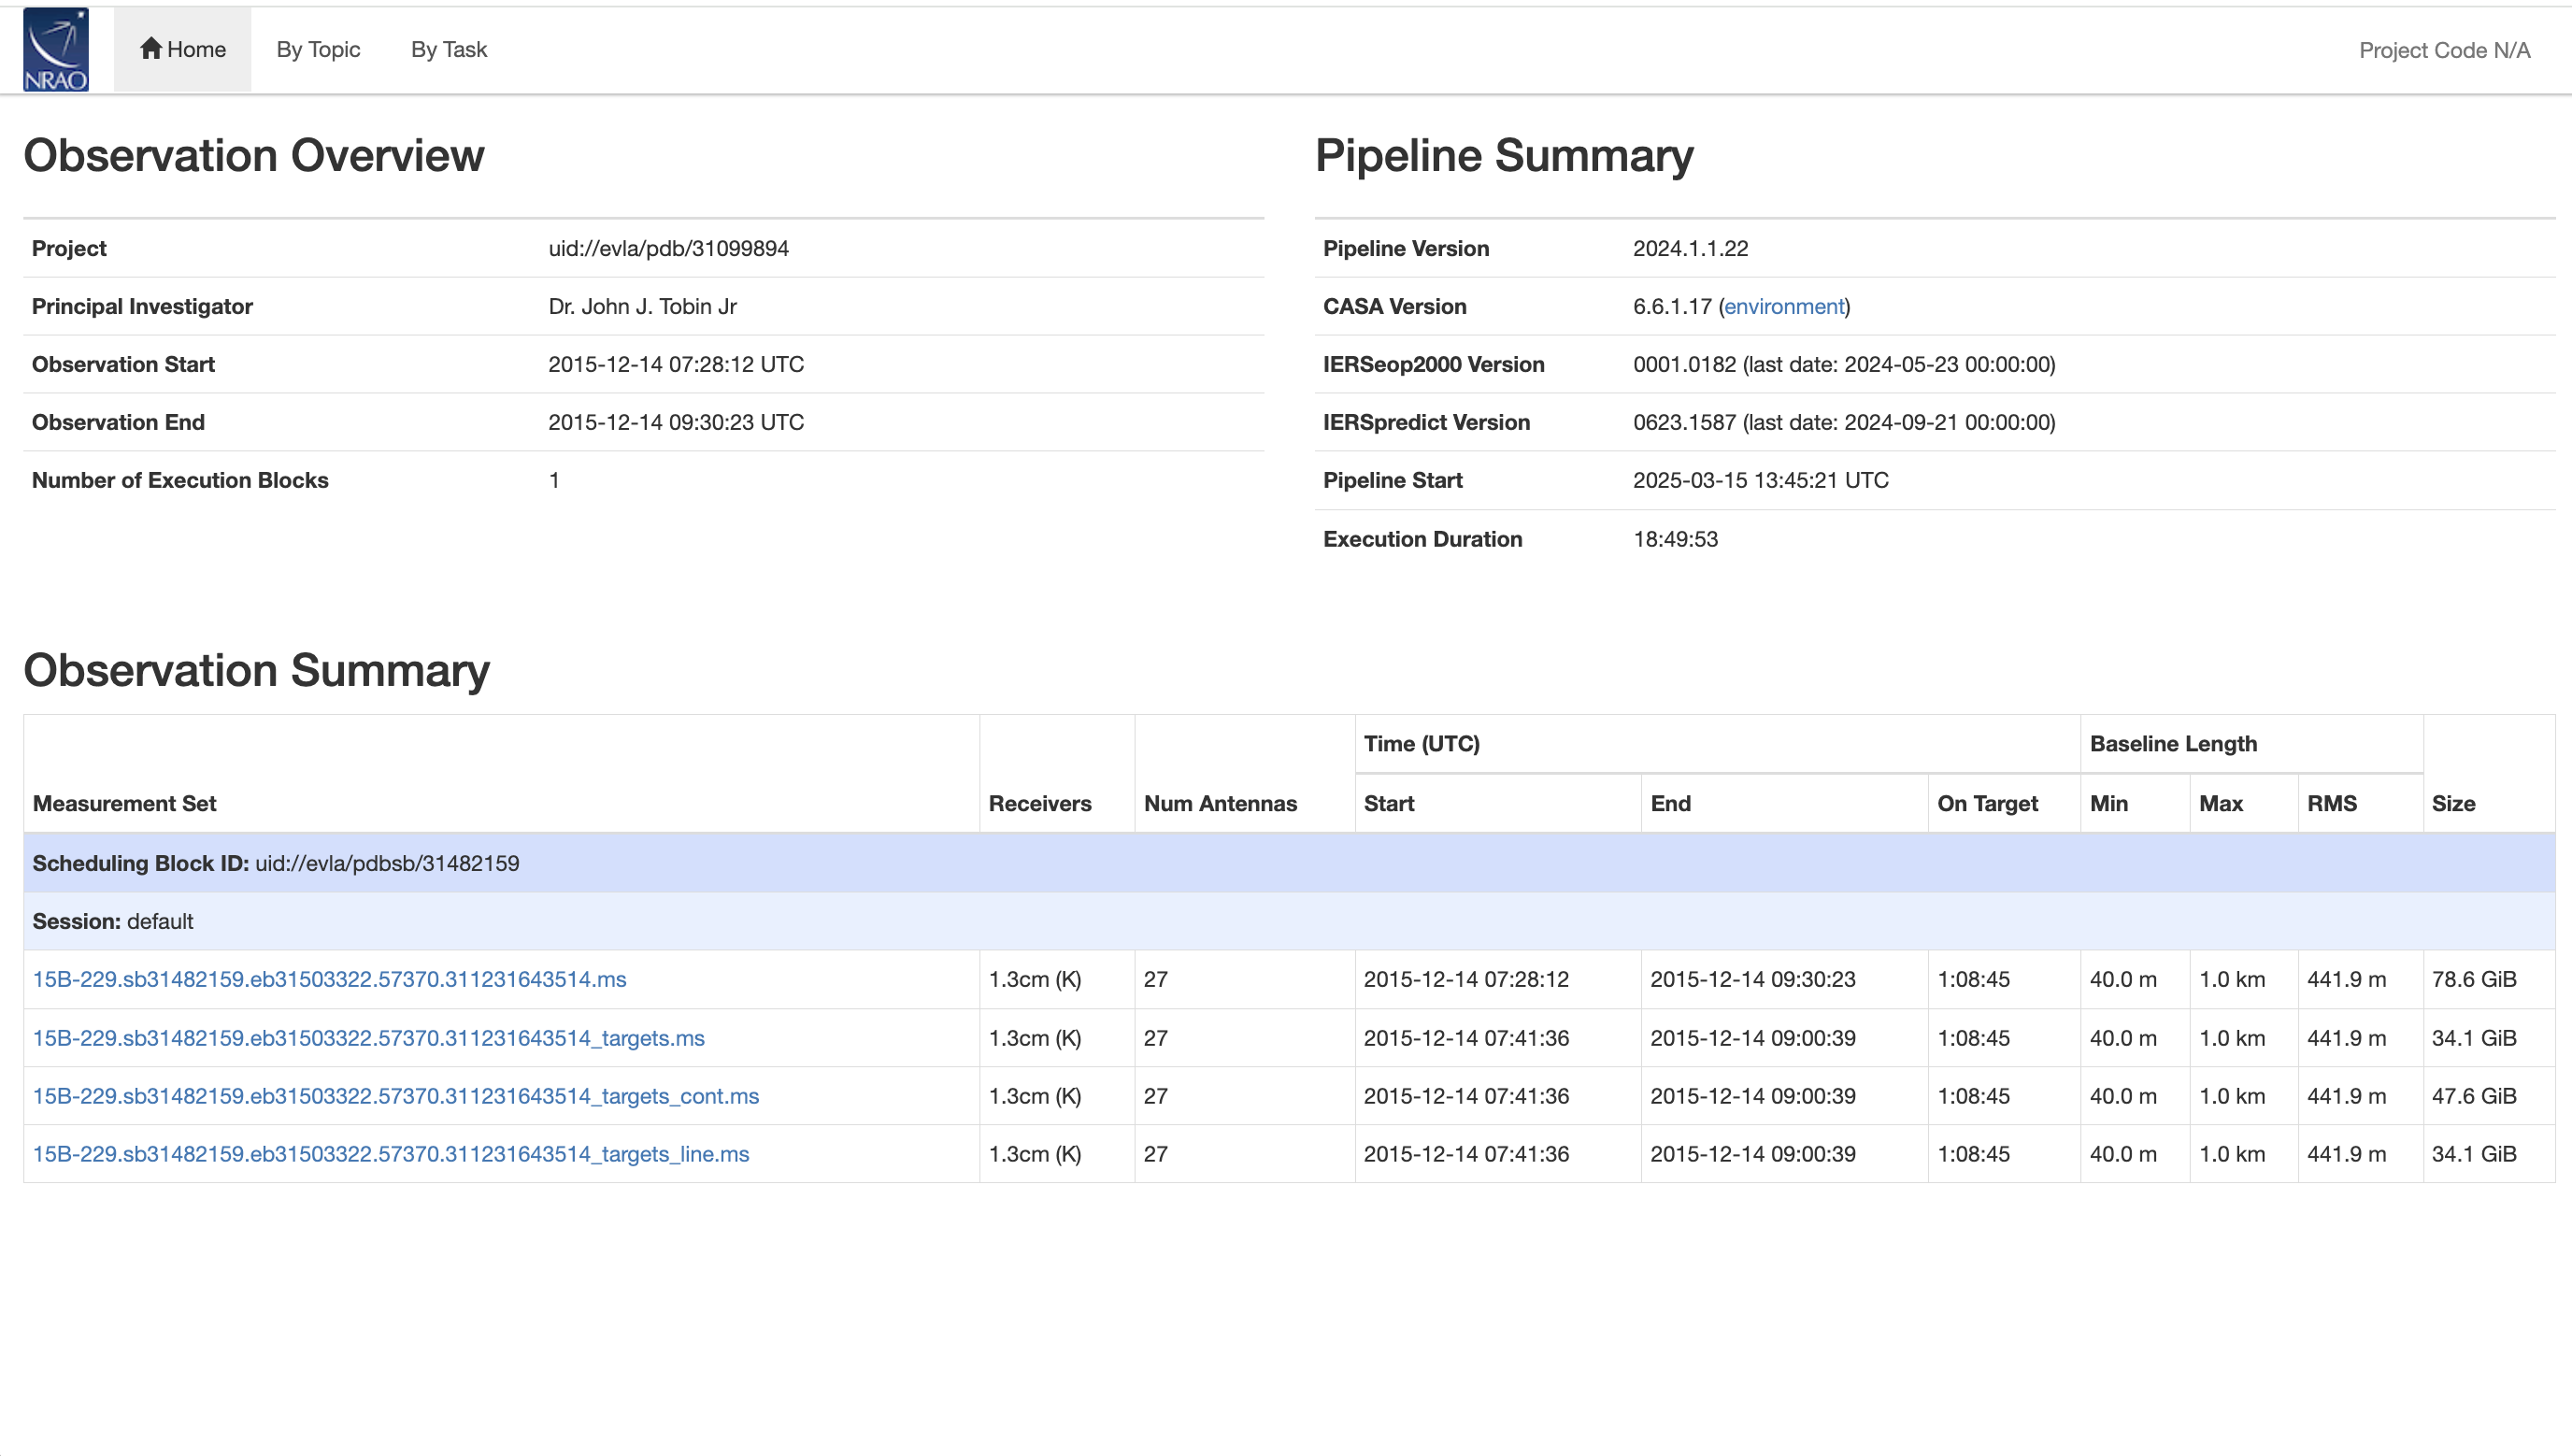Image resolution: width=2572 pixels, height=1456 pixels.
Task: Click the Project Code N/A text
Action: point(2444,51)
